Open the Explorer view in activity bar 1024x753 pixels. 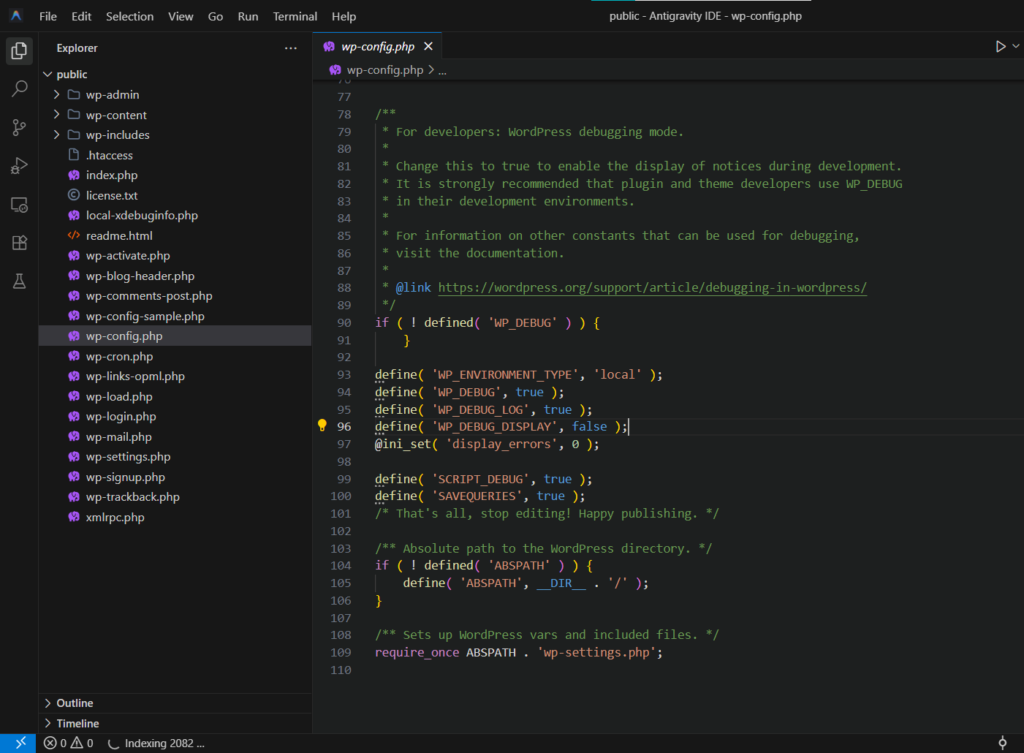(19, 50)
